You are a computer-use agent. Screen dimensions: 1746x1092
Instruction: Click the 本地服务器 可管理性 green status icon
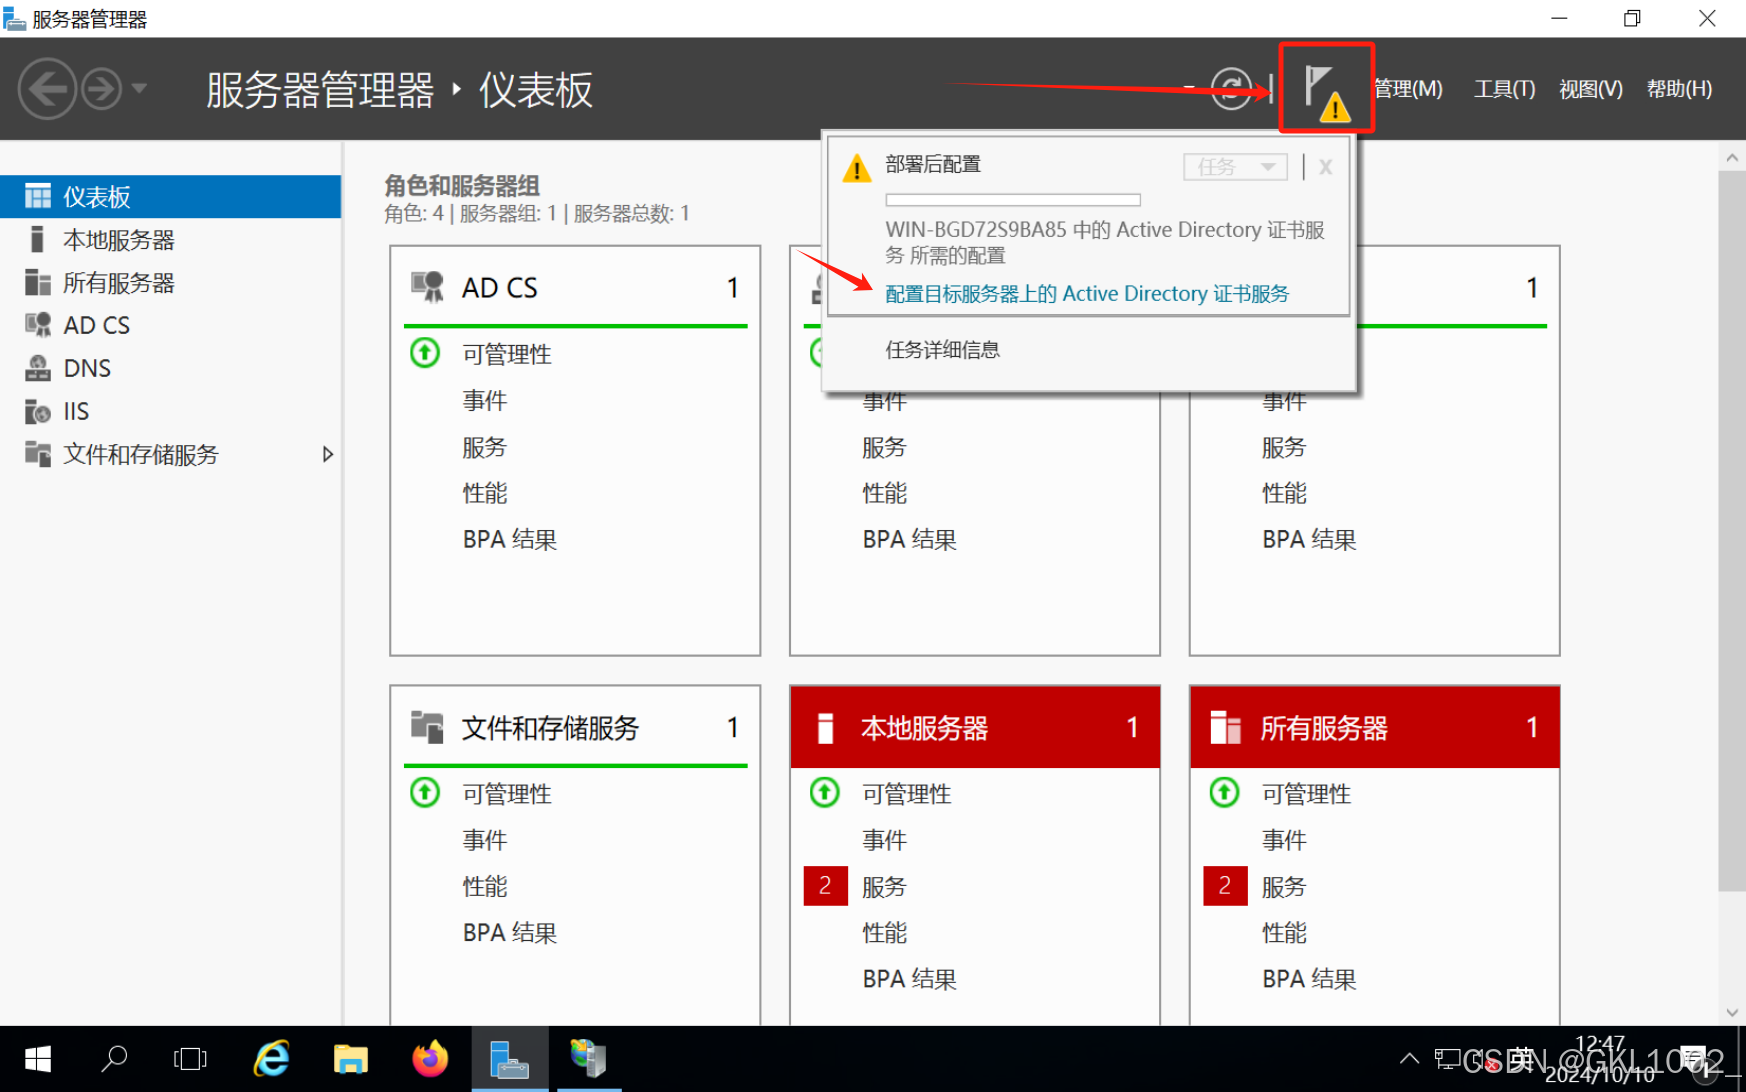tap(825, 793)
